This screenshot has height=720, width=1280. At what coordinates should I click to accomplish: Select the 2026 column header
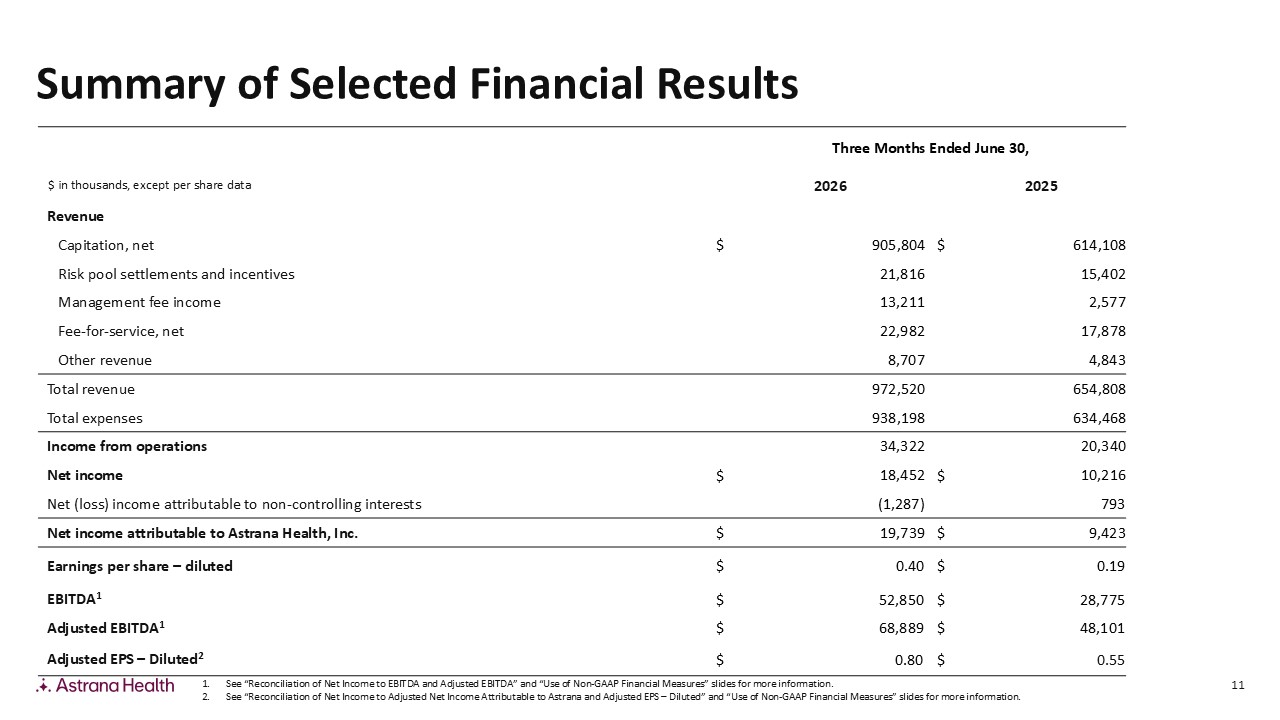pyautogui.click(x=830, y=186)
